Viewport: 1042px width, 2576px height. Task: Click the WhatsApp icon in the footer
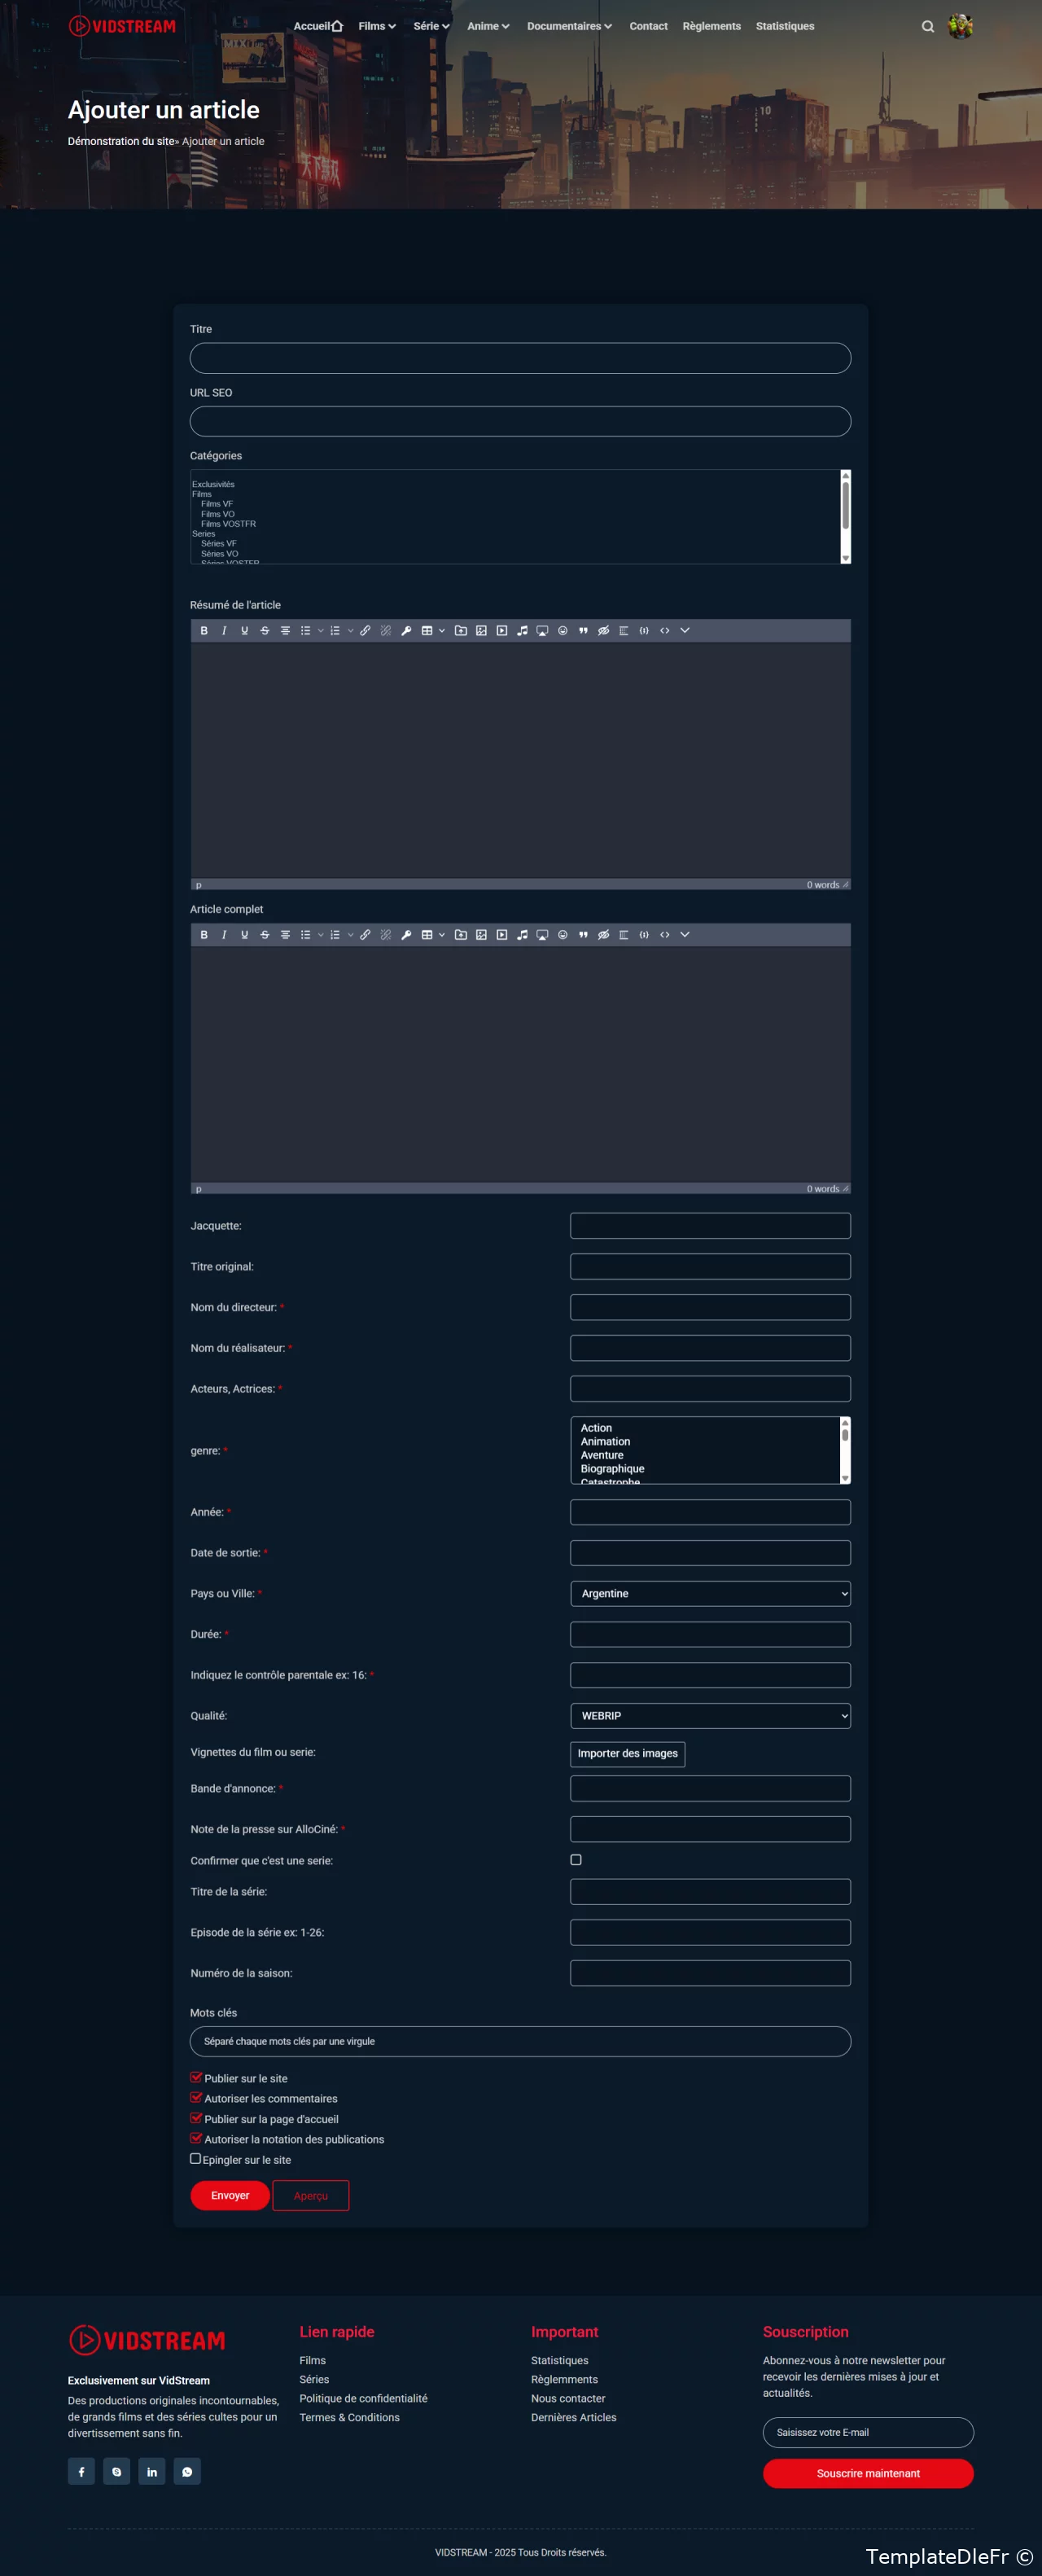(x=187, y=2471)
